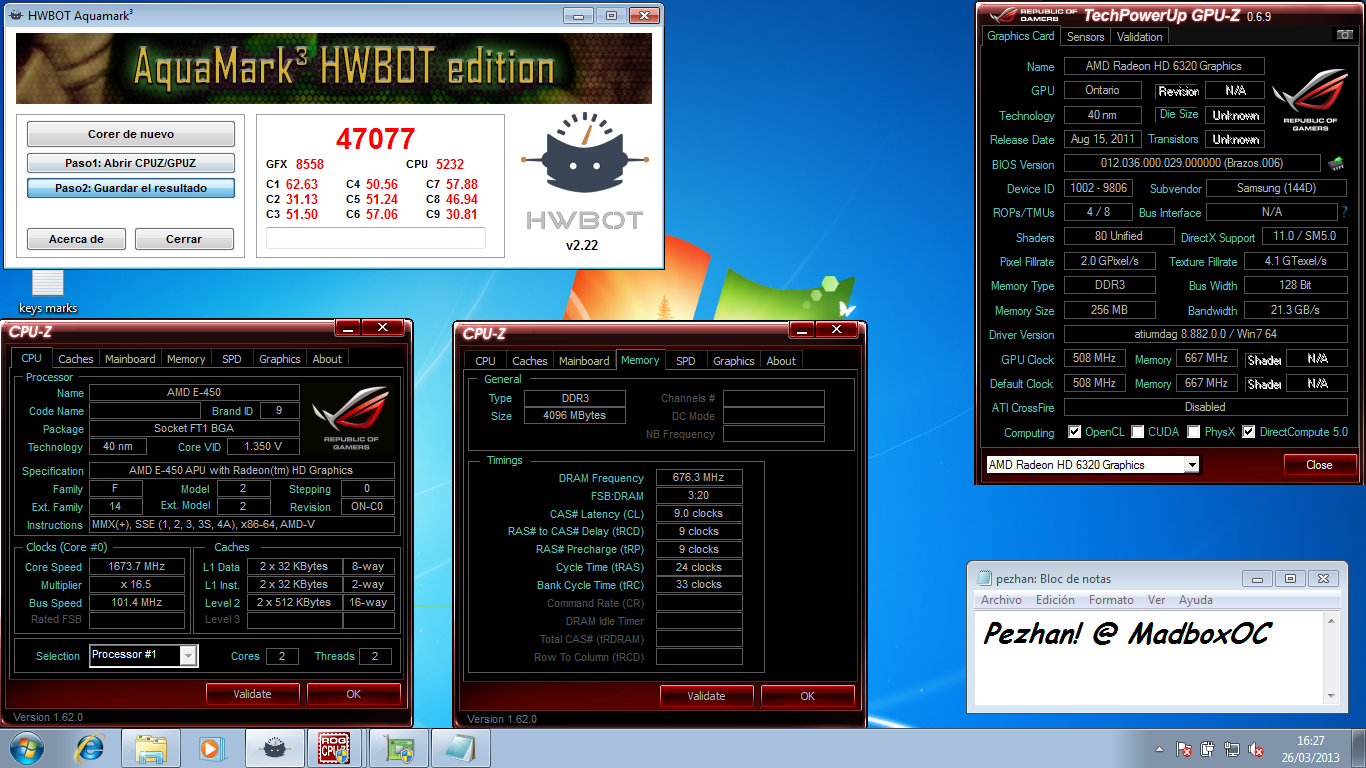Click the Aquamark empty progress bar
The height and width of the screenshot is (768, 1366).
click(376, 238)
